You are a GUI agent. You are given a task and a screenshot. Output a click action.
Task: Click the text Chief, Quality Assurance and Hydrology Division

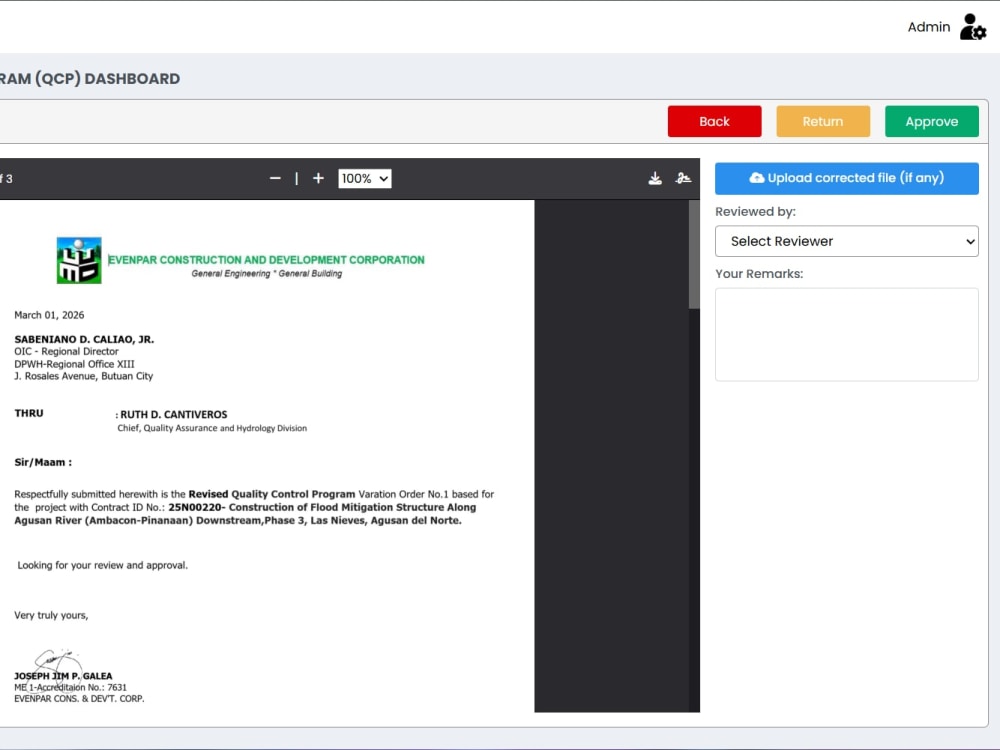point(212,428)
